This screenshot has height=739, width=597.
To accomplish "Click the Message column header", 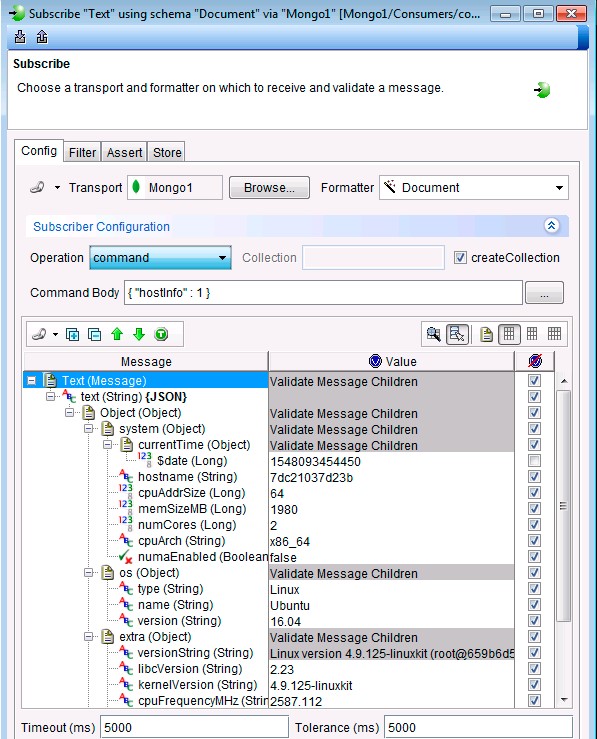I will (x=146, y=361).
